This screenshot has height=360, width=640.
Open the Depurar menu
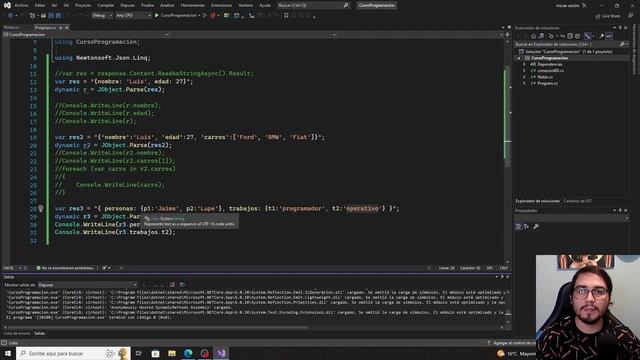(127, 5)
